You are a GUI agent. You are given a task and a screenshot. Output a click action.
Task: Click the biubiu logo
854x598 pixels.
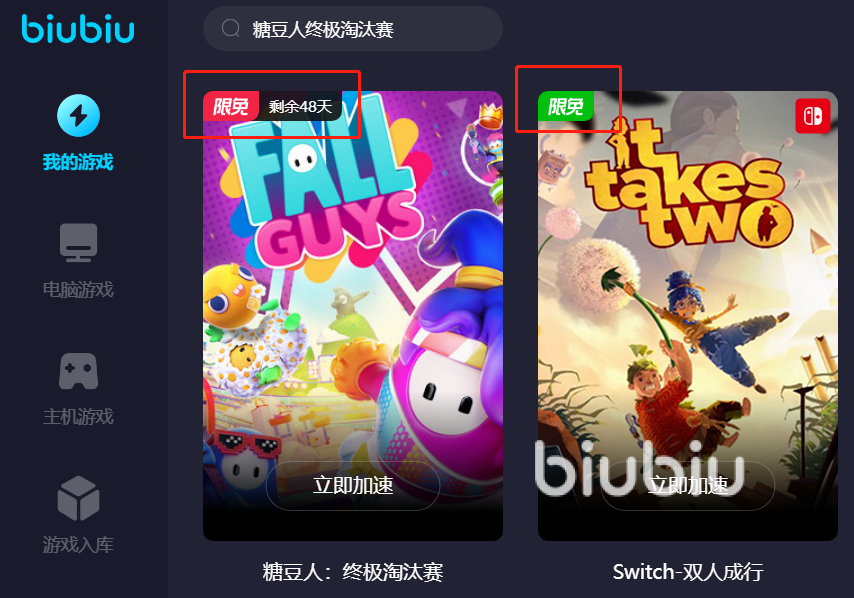(78, 29)
